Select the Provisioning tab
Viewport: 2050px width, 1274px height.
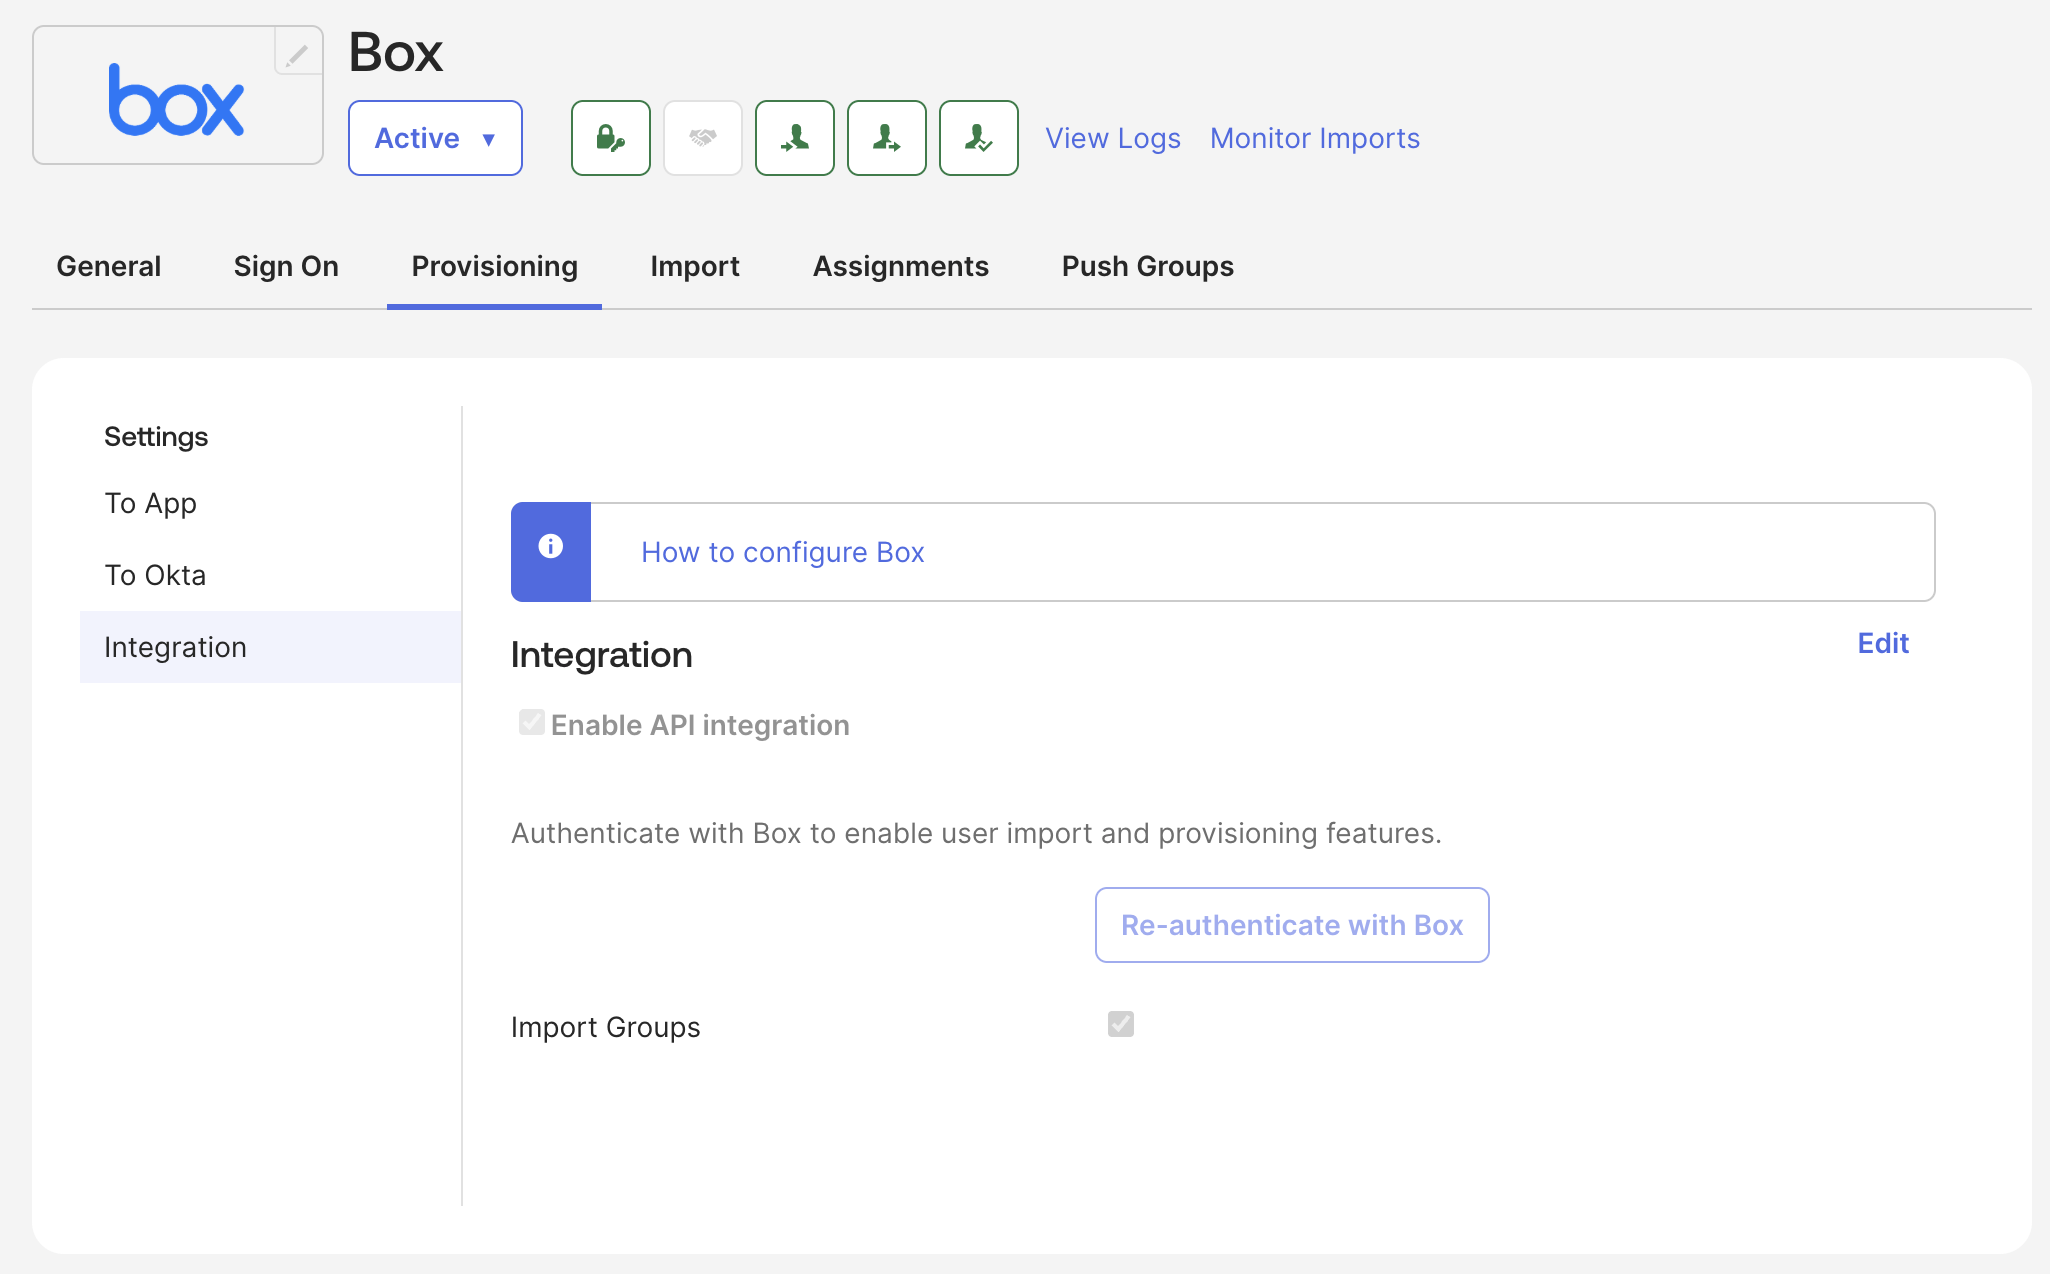tap(495, 266)
